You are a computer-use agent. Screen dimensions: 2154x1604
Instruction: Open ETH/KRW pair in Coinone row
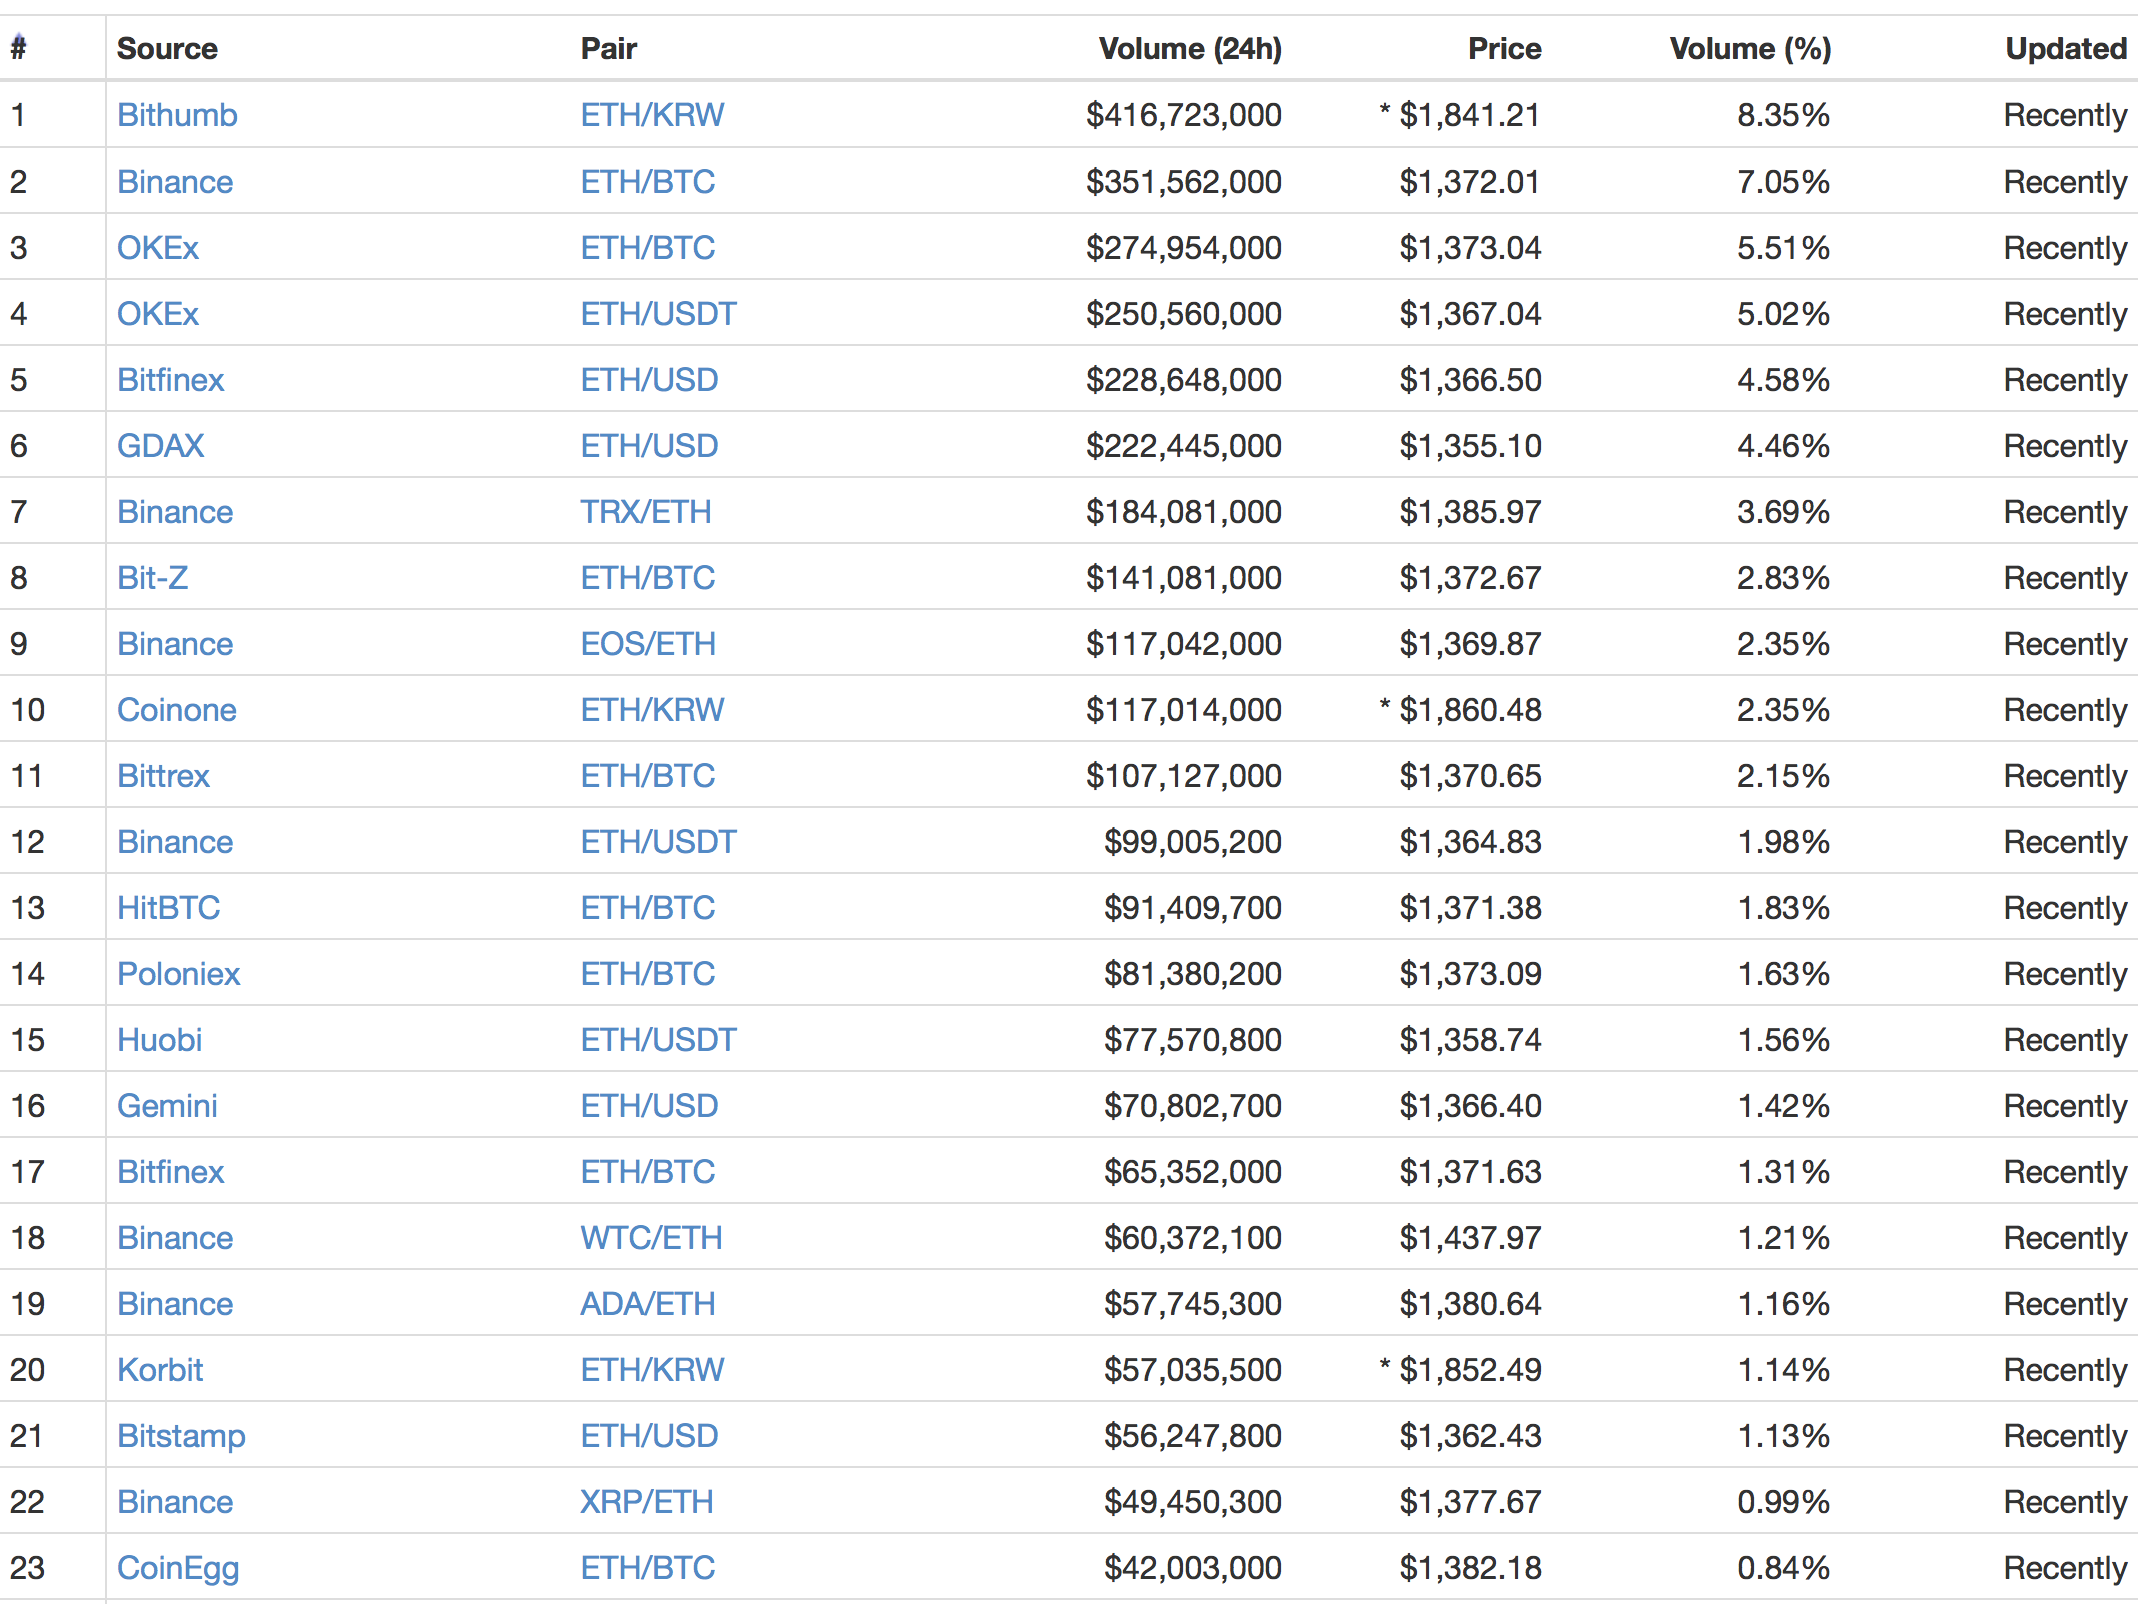click(x=652, y=710)
